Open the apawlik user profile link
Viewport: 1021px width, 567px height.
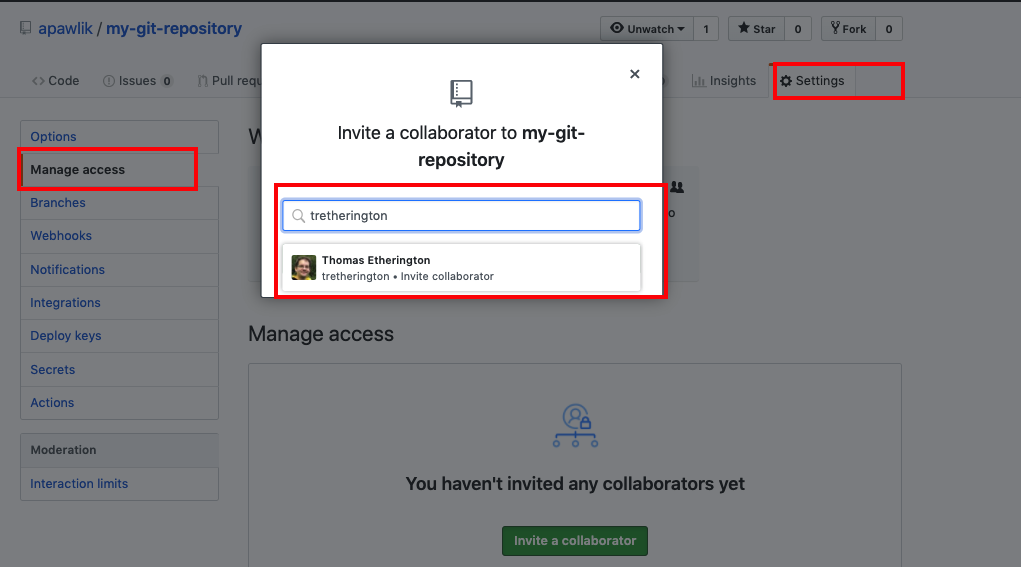[x=65, y=29]
